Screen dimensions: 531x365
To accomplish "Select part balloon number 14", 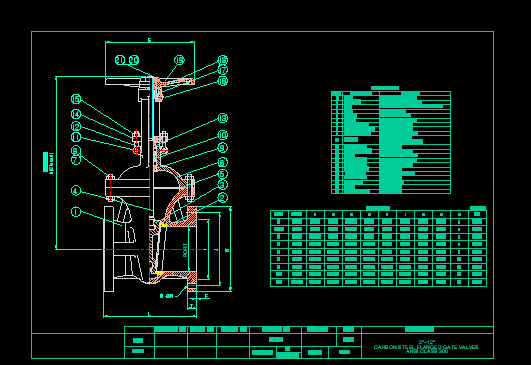I will pos(76,114).
